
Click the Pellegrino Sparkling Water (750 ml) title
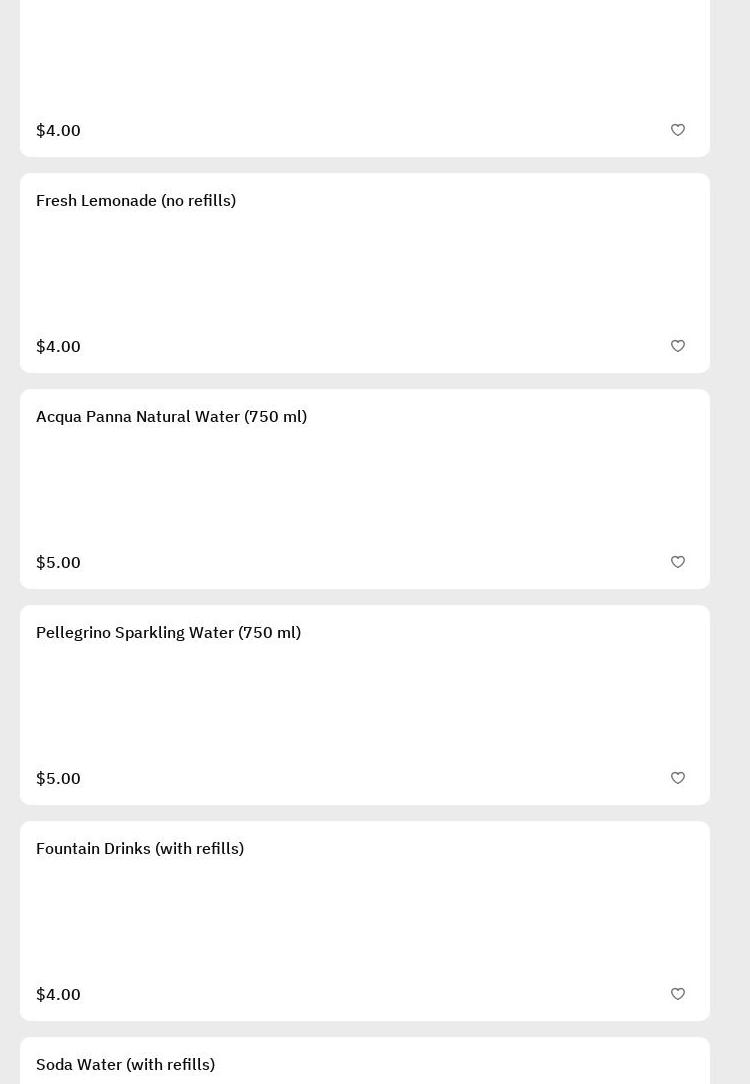coord(168,633)
